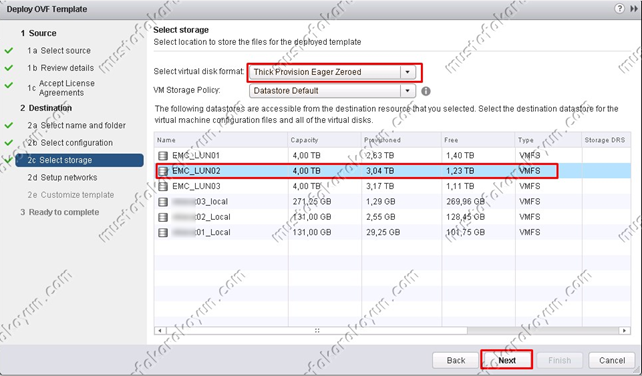
Task: Select the 01_Local datastore name
Action: tap(201, 232)
